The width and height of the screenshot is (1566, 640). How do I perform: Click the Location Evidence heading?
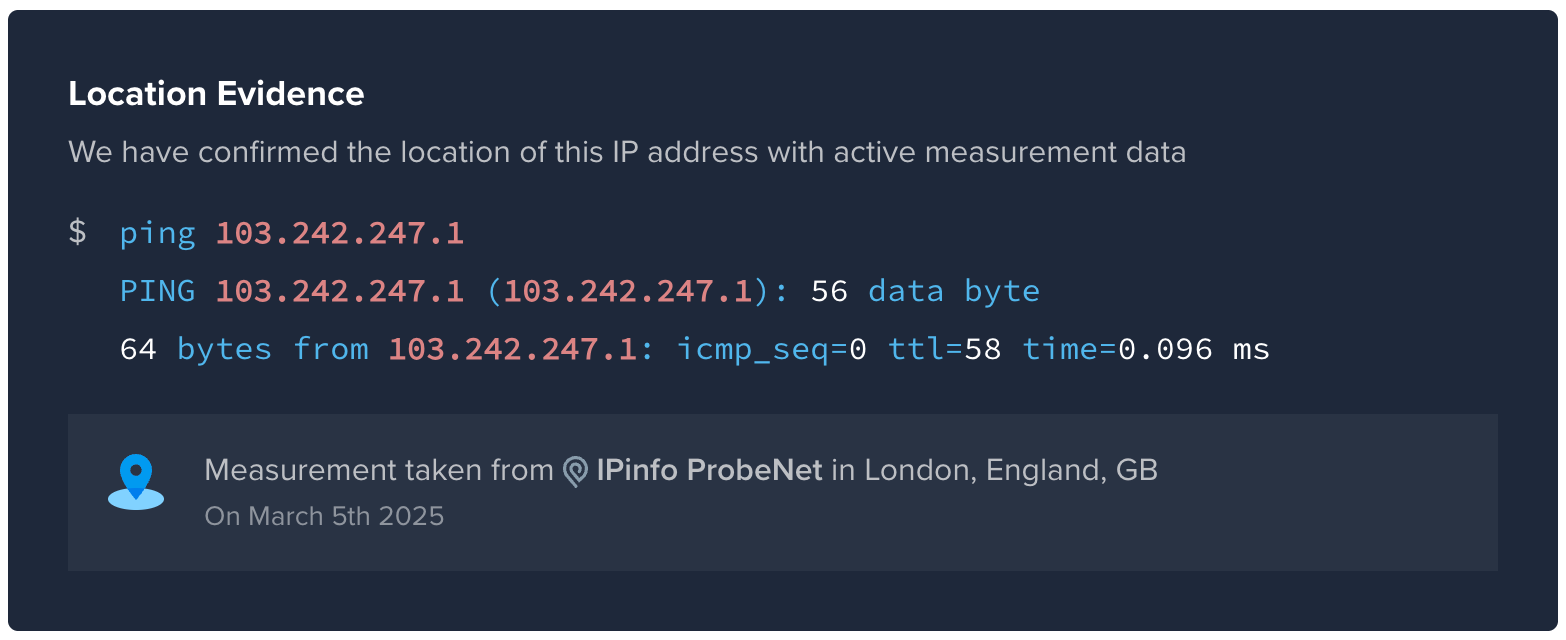(216, 94)
